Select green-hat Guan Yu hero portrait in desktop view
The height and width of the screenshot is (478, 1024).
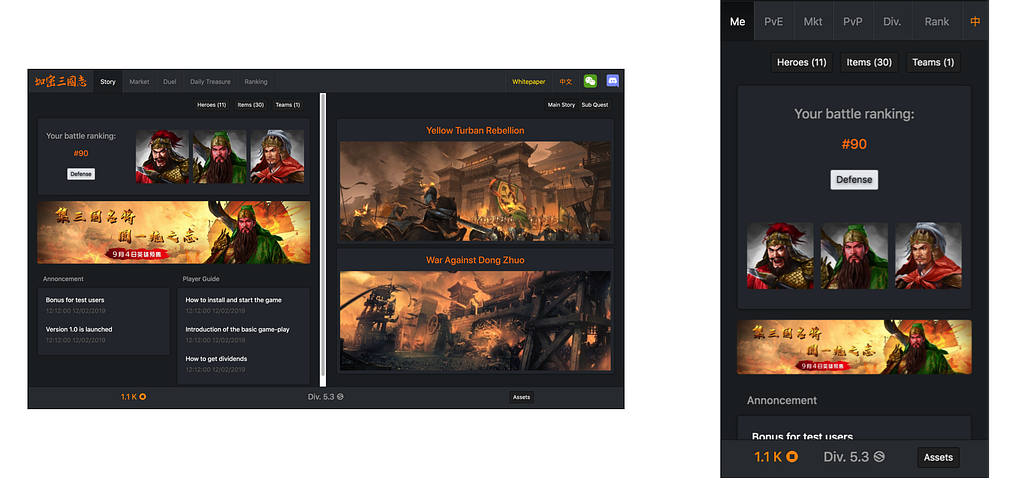coord(219,156)
